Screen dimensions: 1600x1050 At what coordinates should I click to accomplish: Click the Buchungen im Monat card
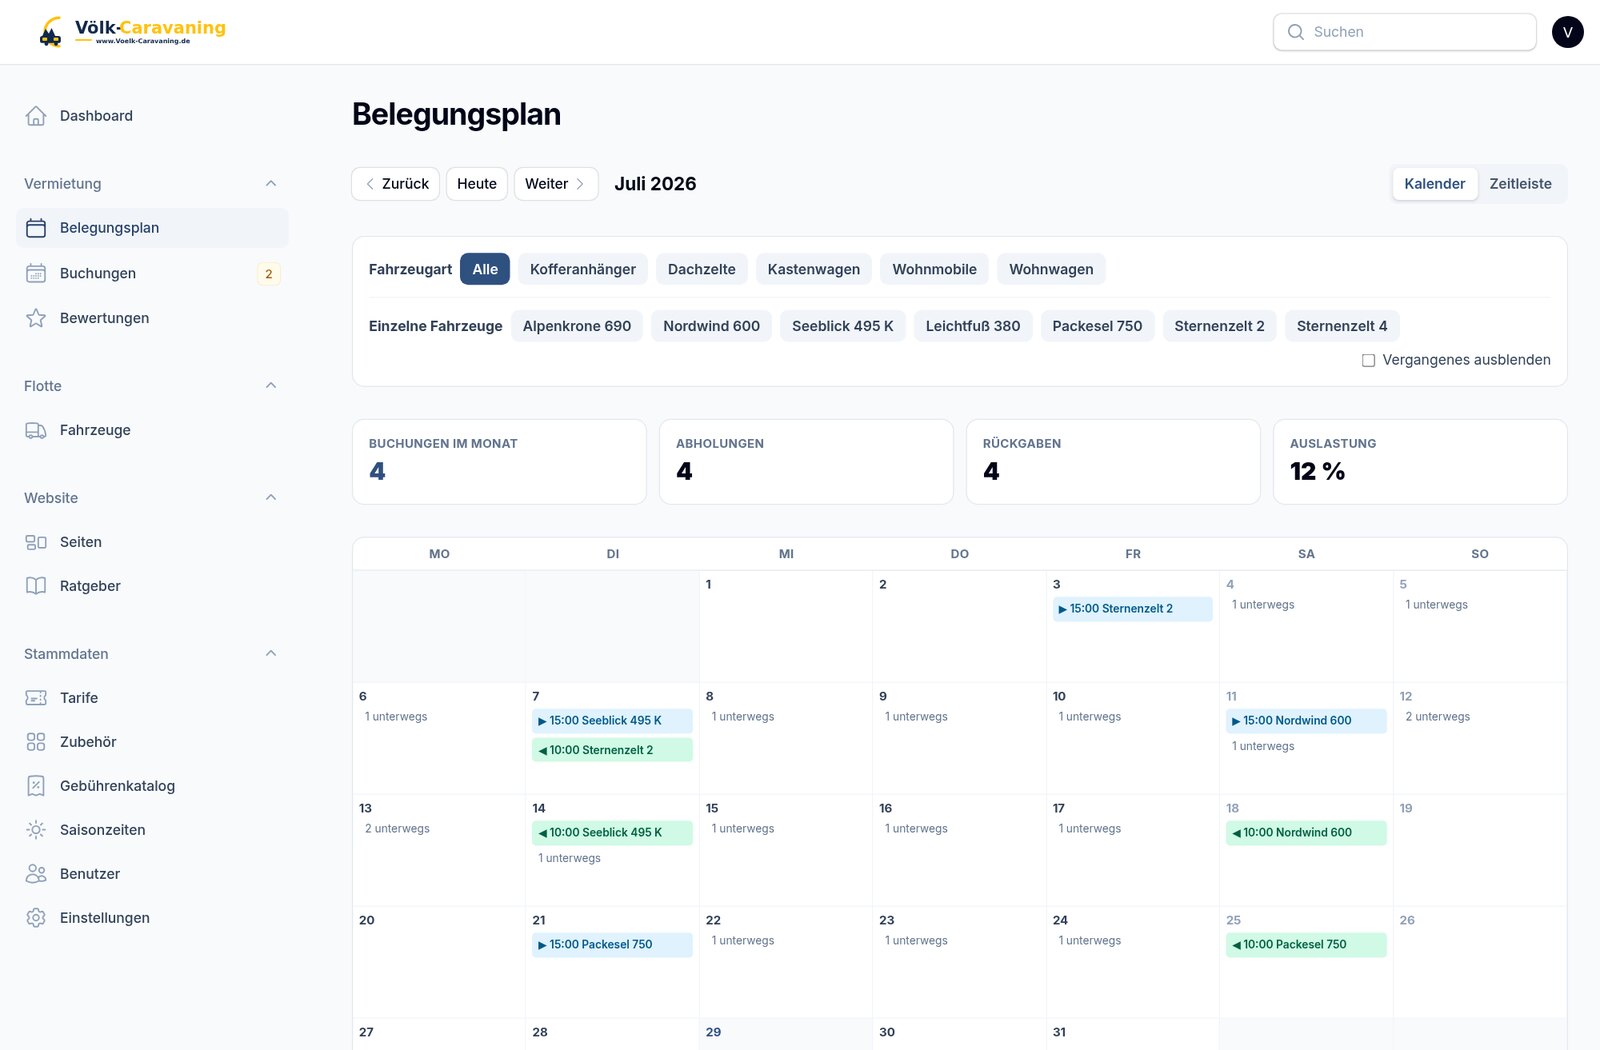pyautogui.click(x=499, y=462)
